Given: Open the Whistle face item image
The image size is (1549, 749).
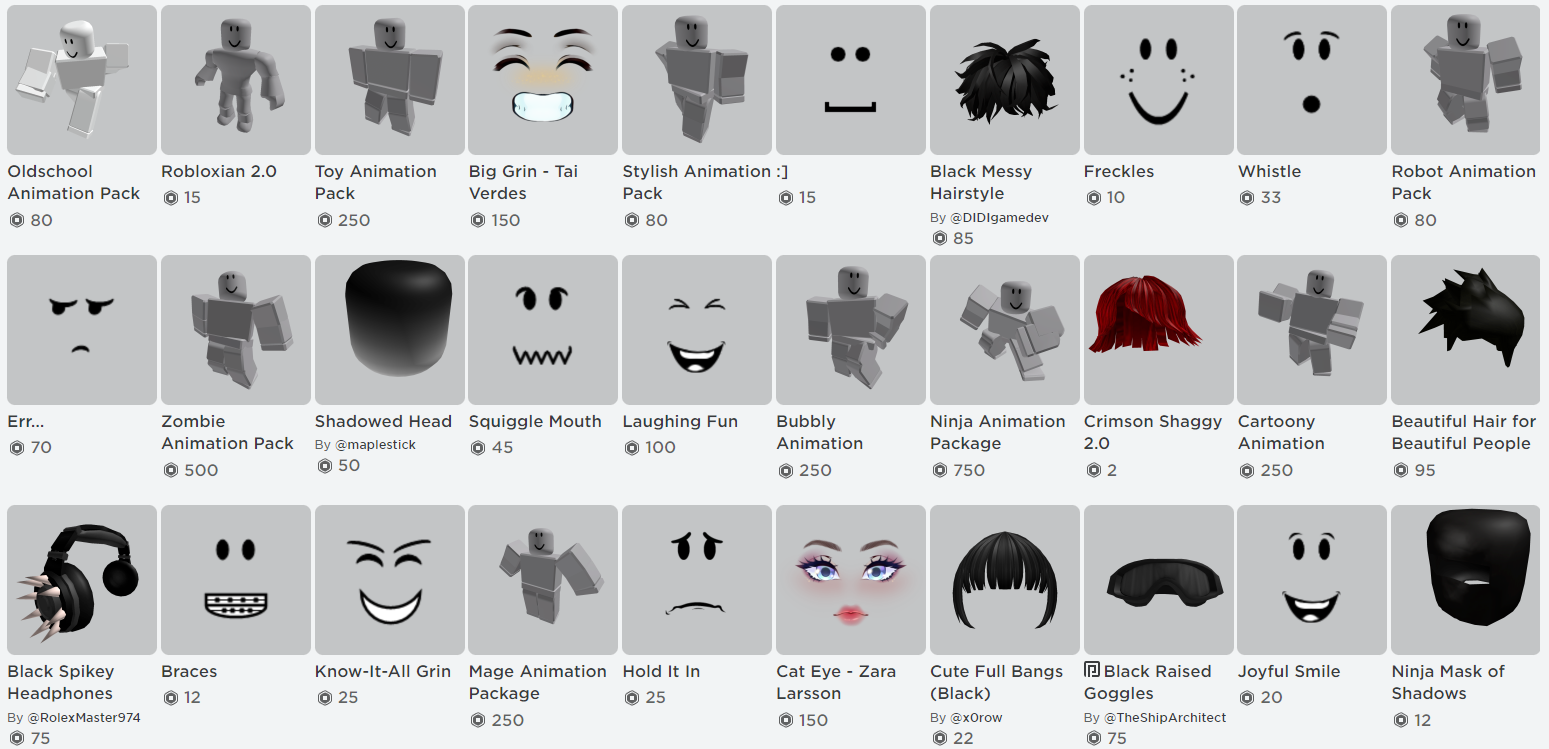Looking at the screenshot, I should [x=1312, y=80].
